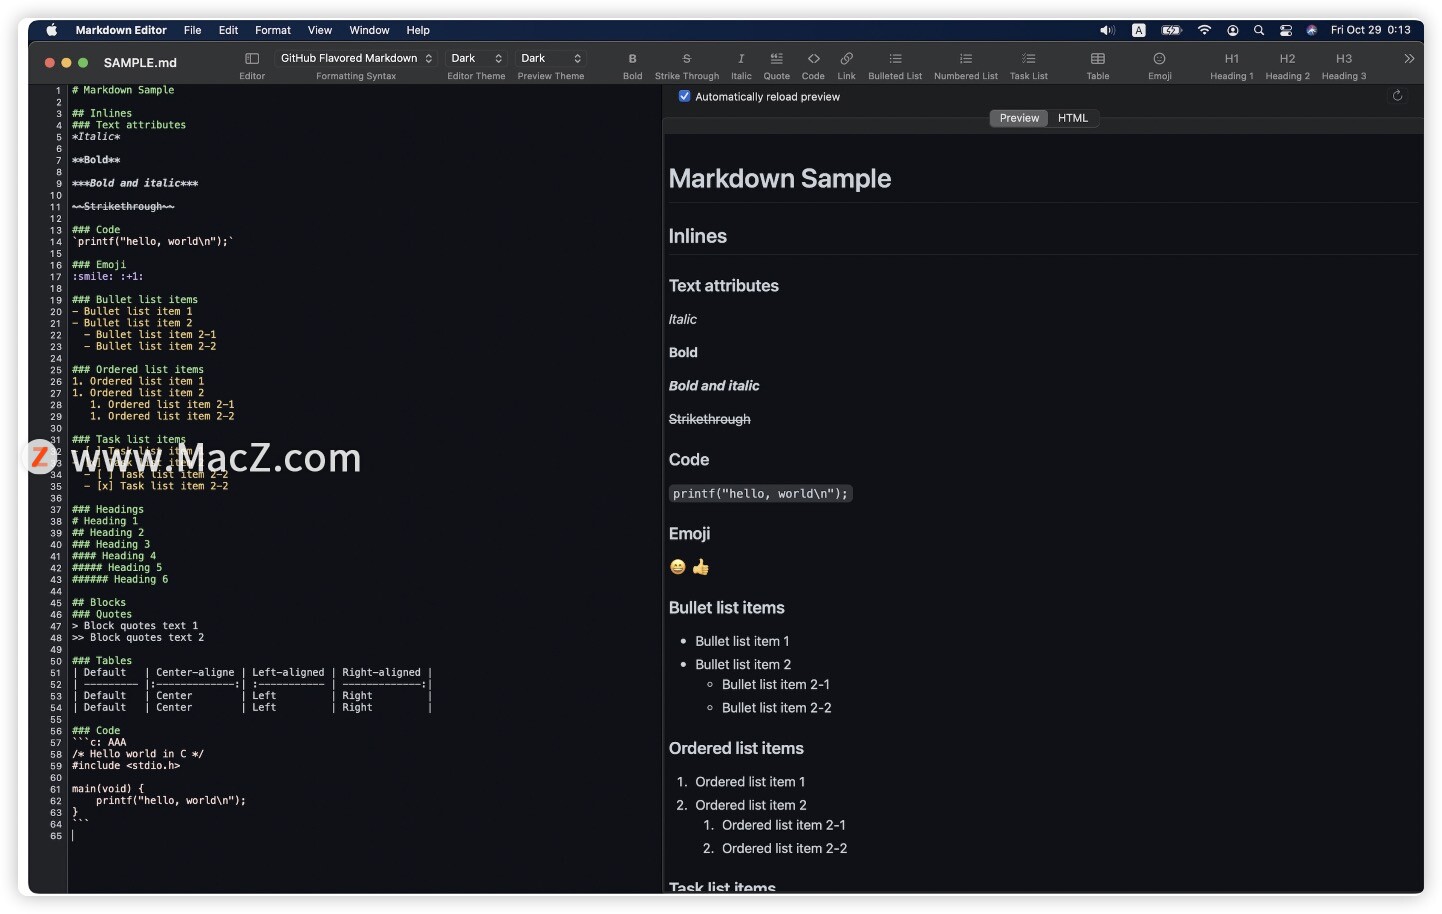The image size is (1442, 914).
Task: Open the Preview Theme dropdown
Action: tap(551, 58)
